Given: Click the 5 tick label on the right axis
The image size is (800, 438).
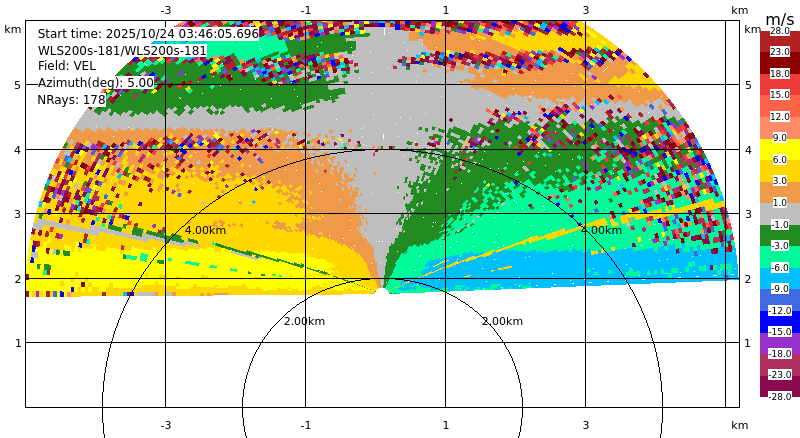Looking at the screenshot, I should (748, 85).
